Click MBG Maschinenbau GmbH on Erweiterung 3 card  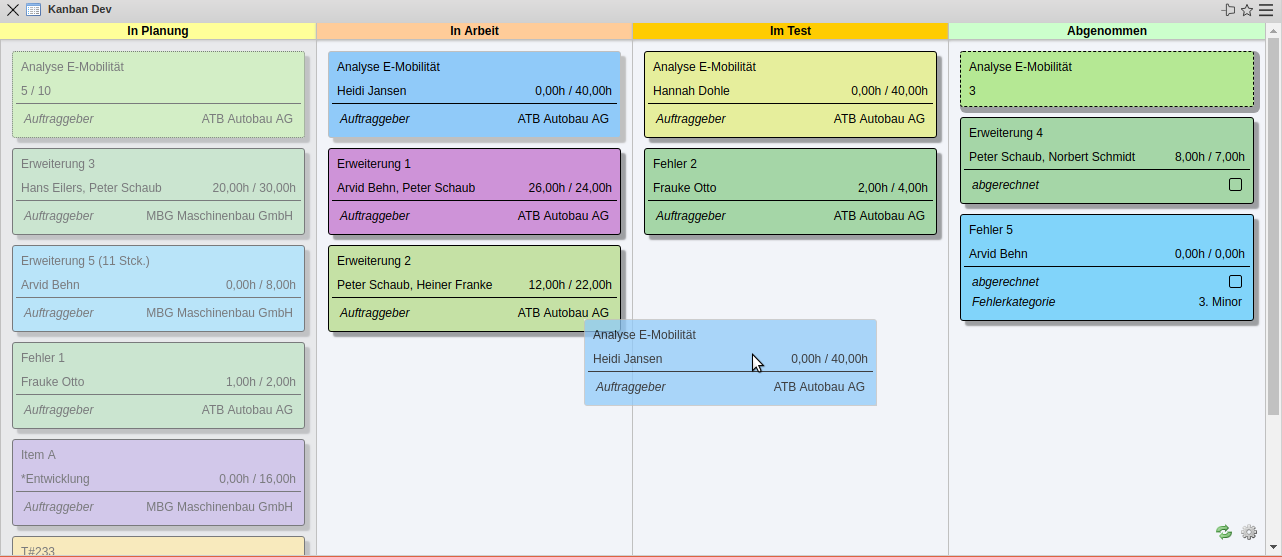click(219, 216)
